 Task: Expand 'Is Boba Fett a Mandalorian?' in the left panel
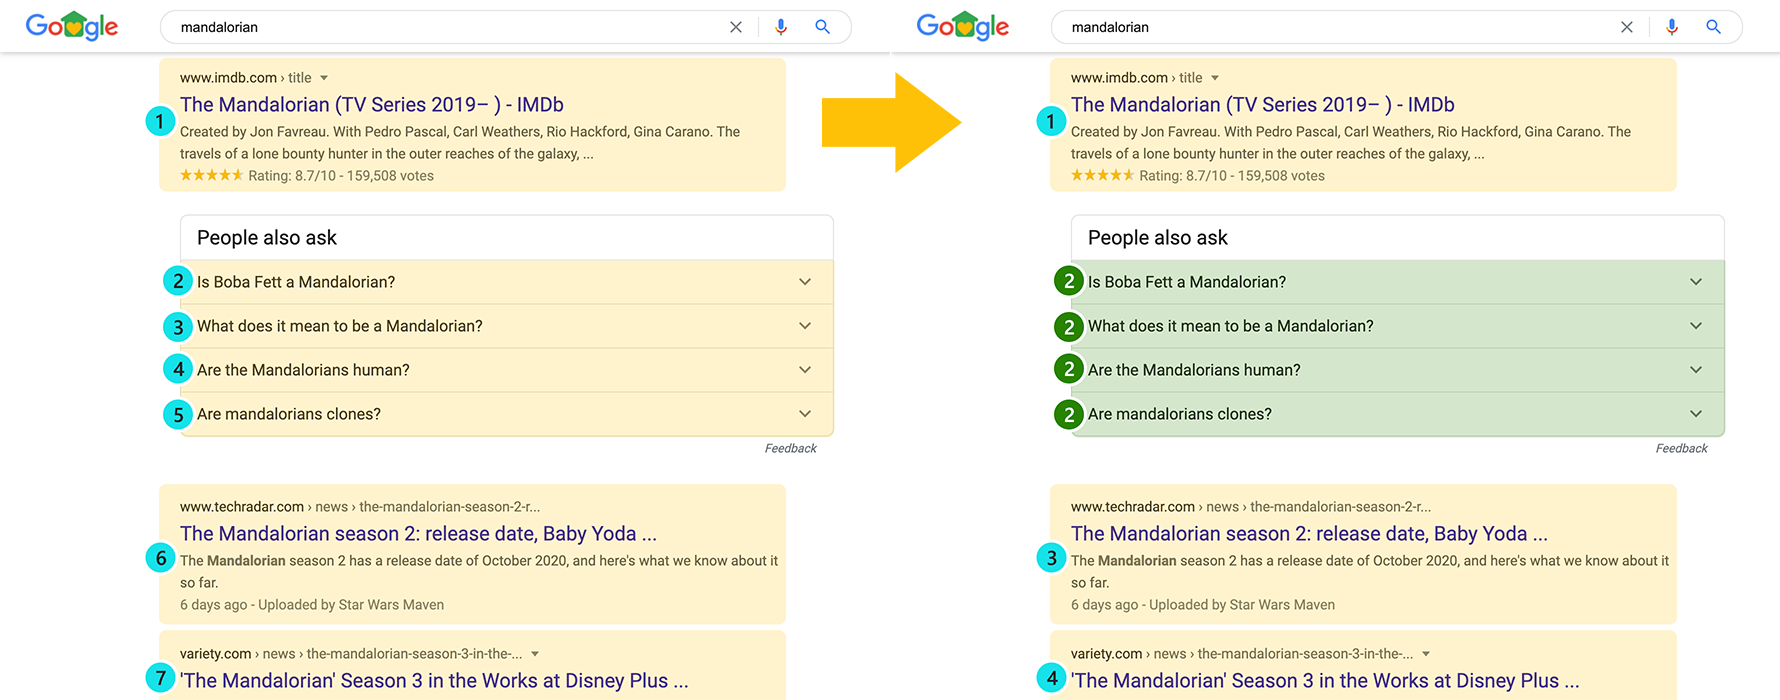(x=506, y=282)
